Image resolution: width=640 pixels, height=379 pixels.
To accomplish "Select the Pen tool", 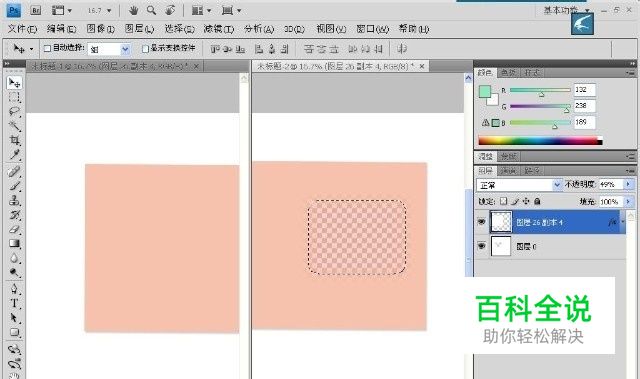I will (14, 289).
